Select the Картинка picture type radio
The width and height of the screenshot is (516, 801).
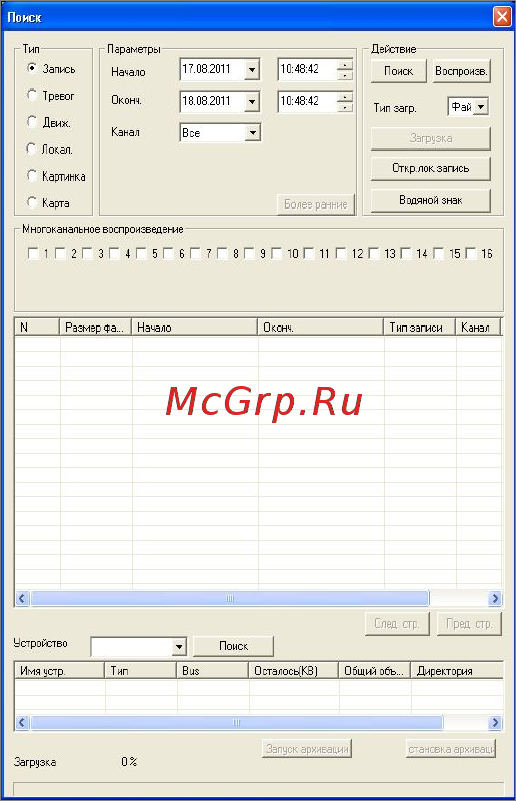[32, 176]
